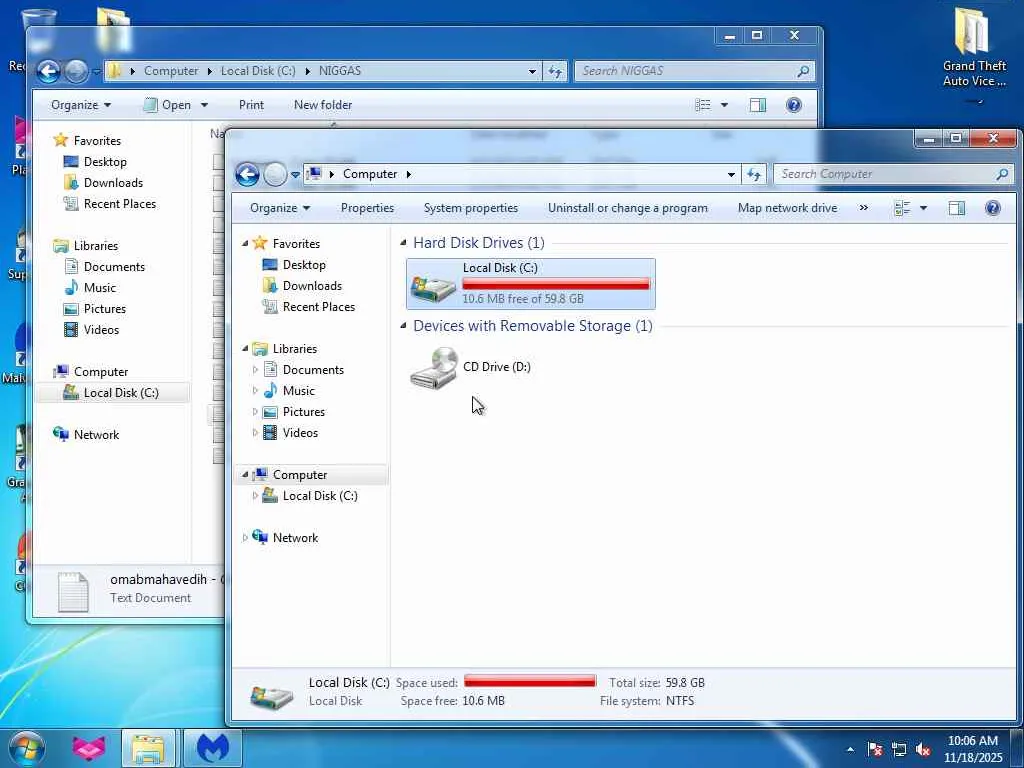Expand address bar history in Computer window
Viewport: 1024px width, 768px height.
click(731, 174)
